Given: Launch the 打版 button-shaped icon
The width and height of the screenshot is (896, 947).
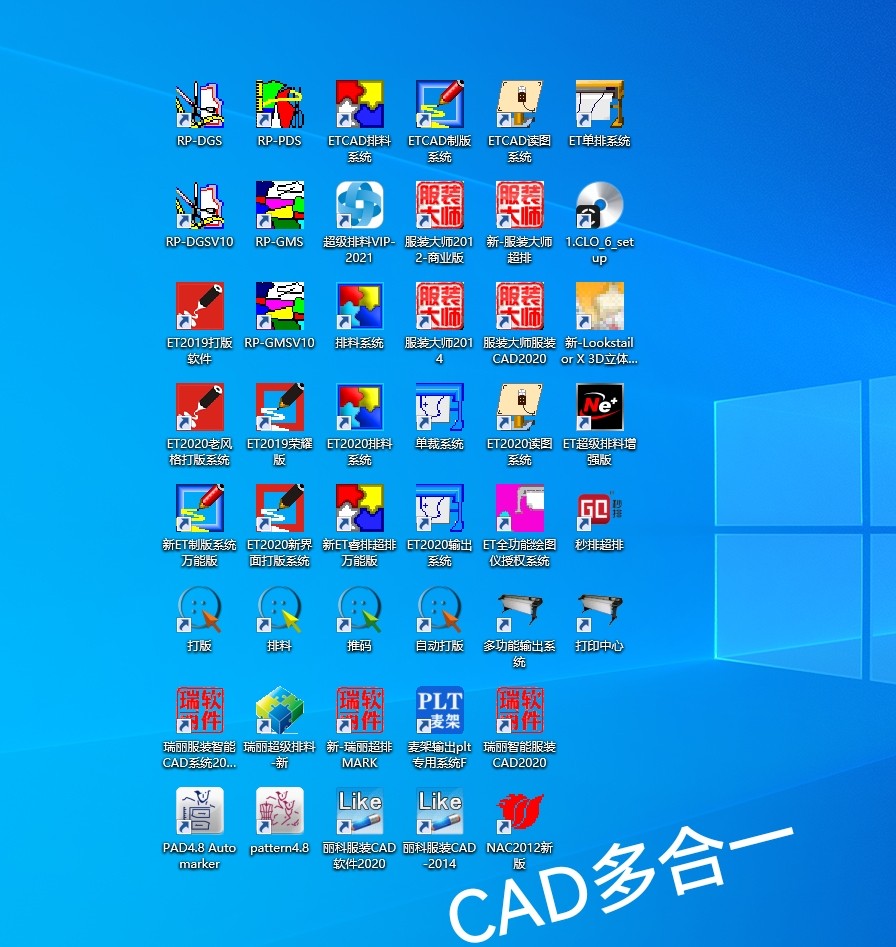Looking at the screenshot, I should 199,608.
